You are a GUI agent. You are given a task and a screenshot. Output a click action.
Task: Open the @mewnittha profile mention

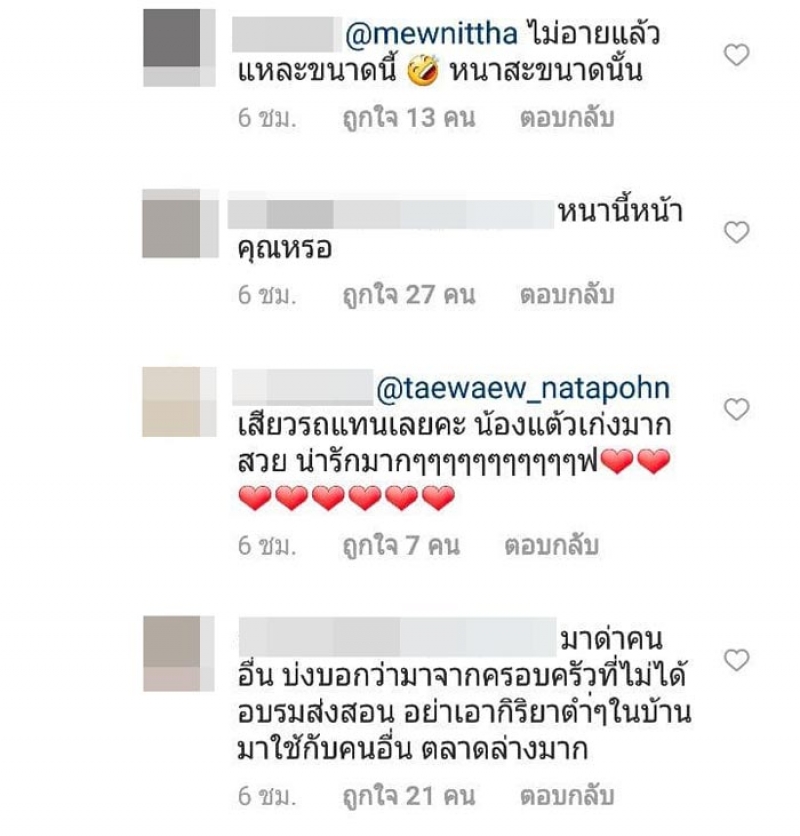pyautogui.click(x=431, y=35)
